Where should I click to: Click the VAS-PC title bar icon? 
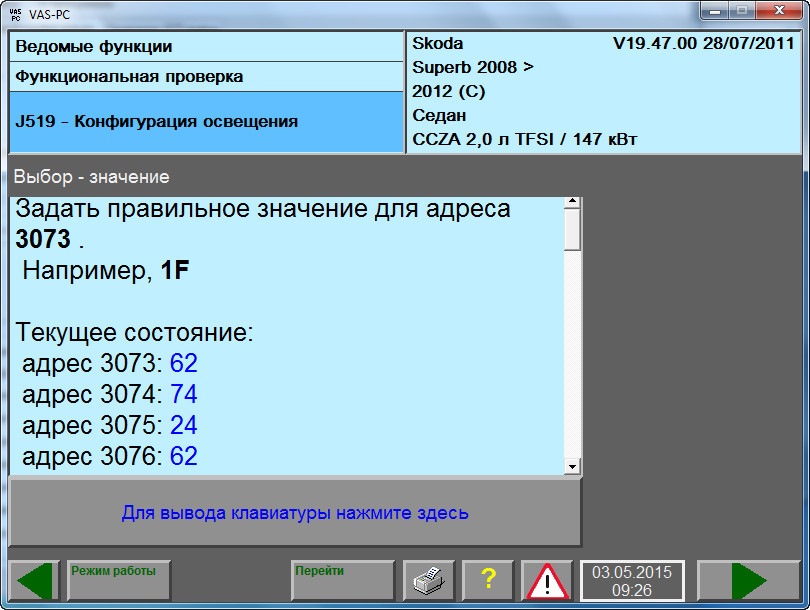[x=15, y=14]
